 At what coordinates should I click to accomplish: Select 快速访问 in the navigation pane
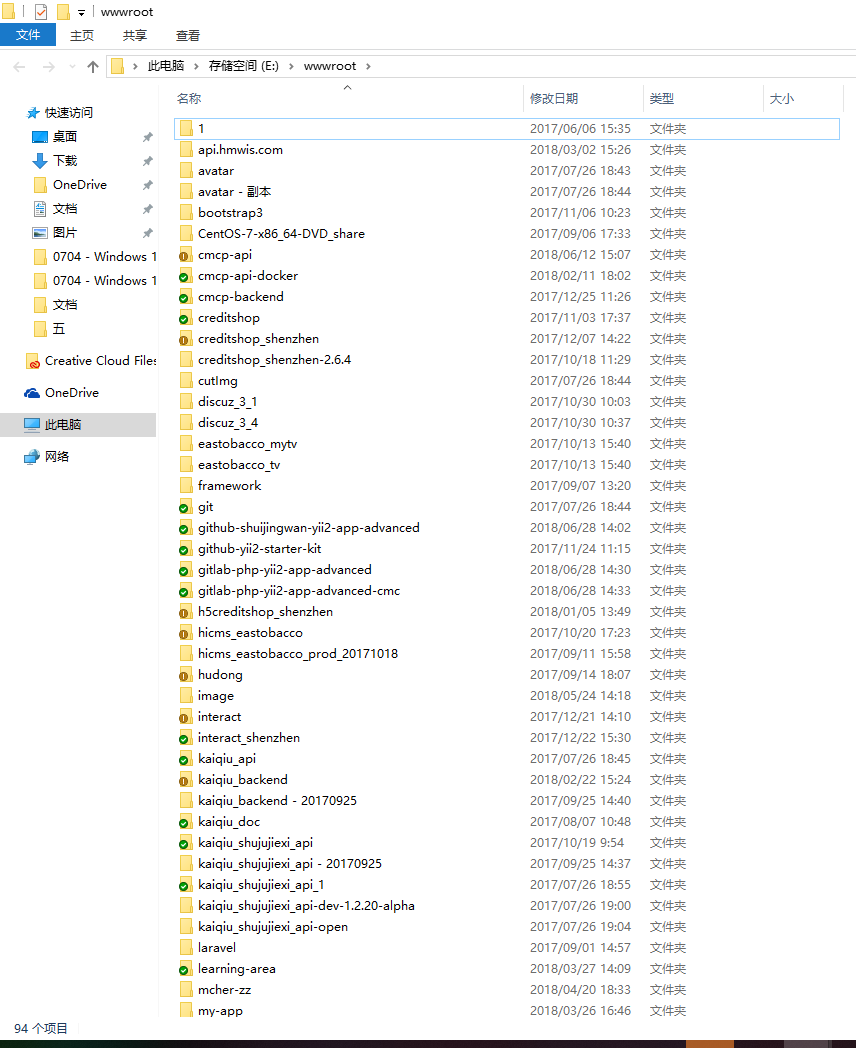pyautogui.click(x=68, y=112)
